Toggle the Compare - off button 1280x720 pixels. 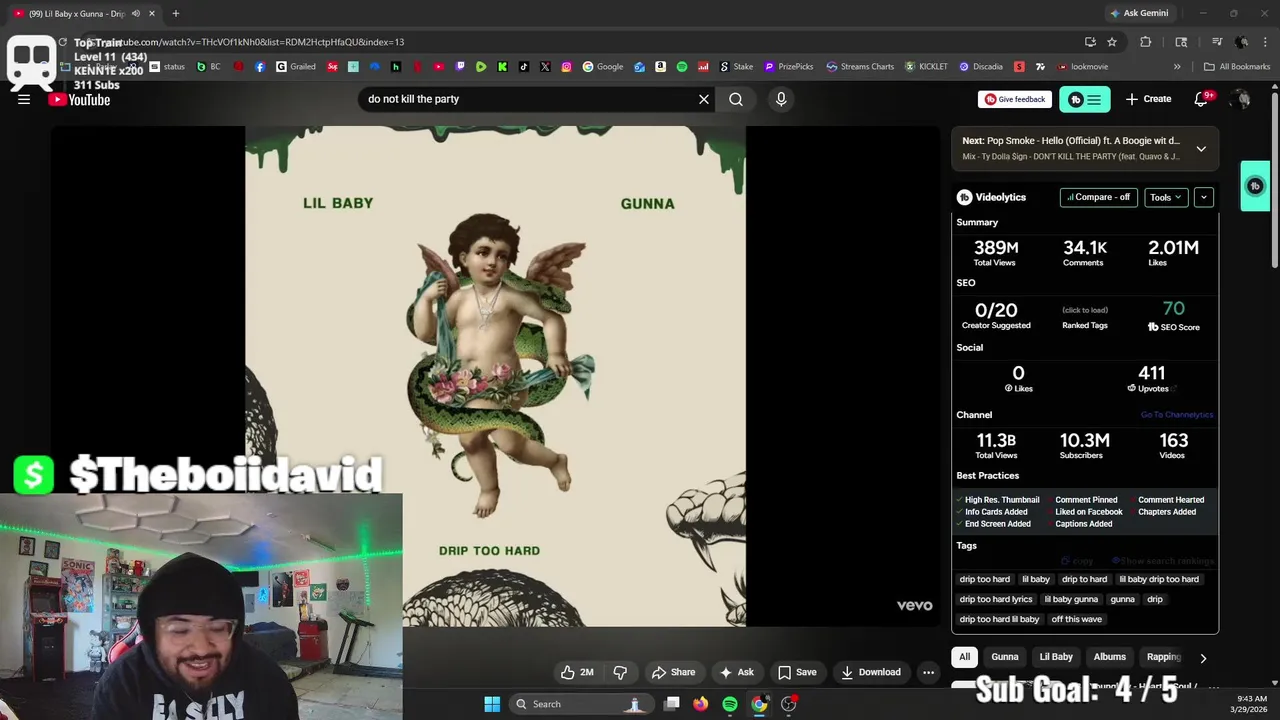coord(1099,197)
